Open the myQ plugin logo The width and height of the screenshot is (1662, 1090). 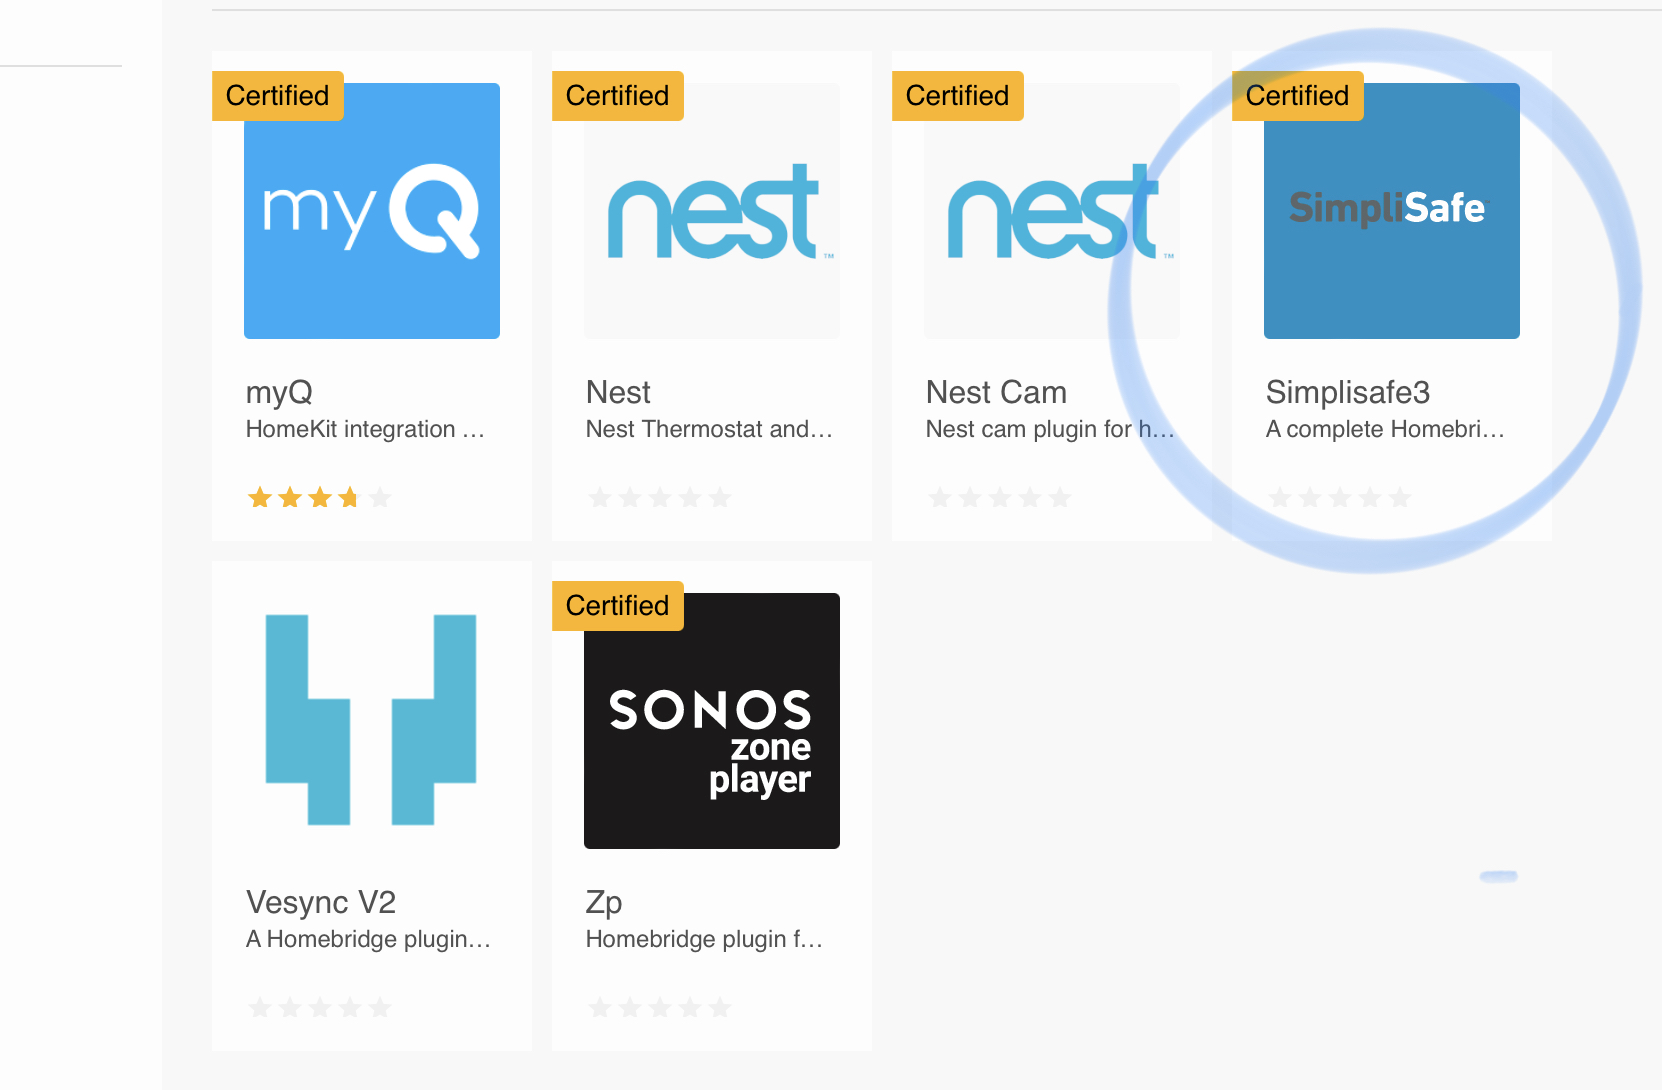coord(372,211)
